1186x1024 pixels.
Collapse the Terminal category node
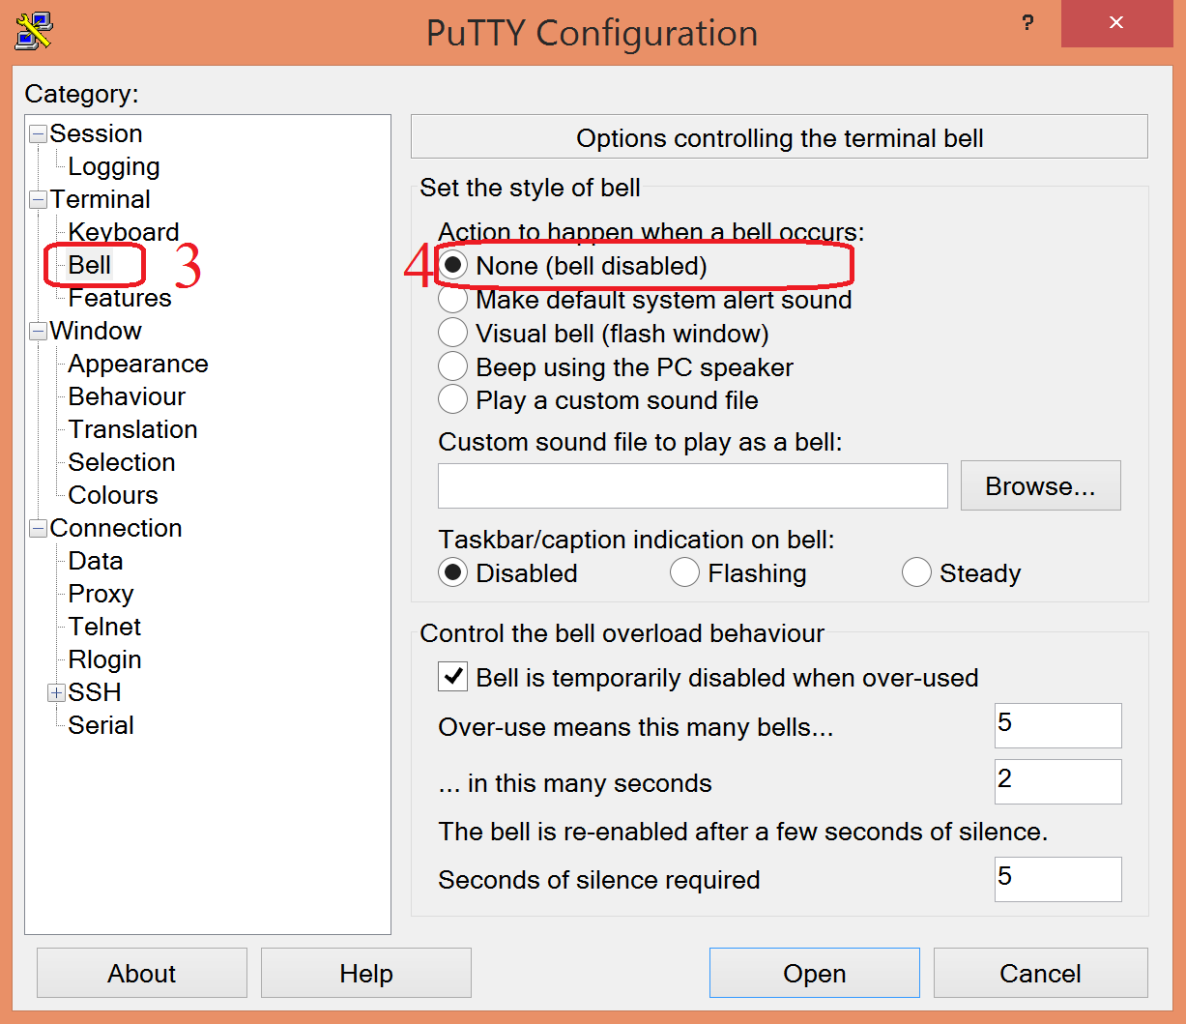[x=38, y=200]
